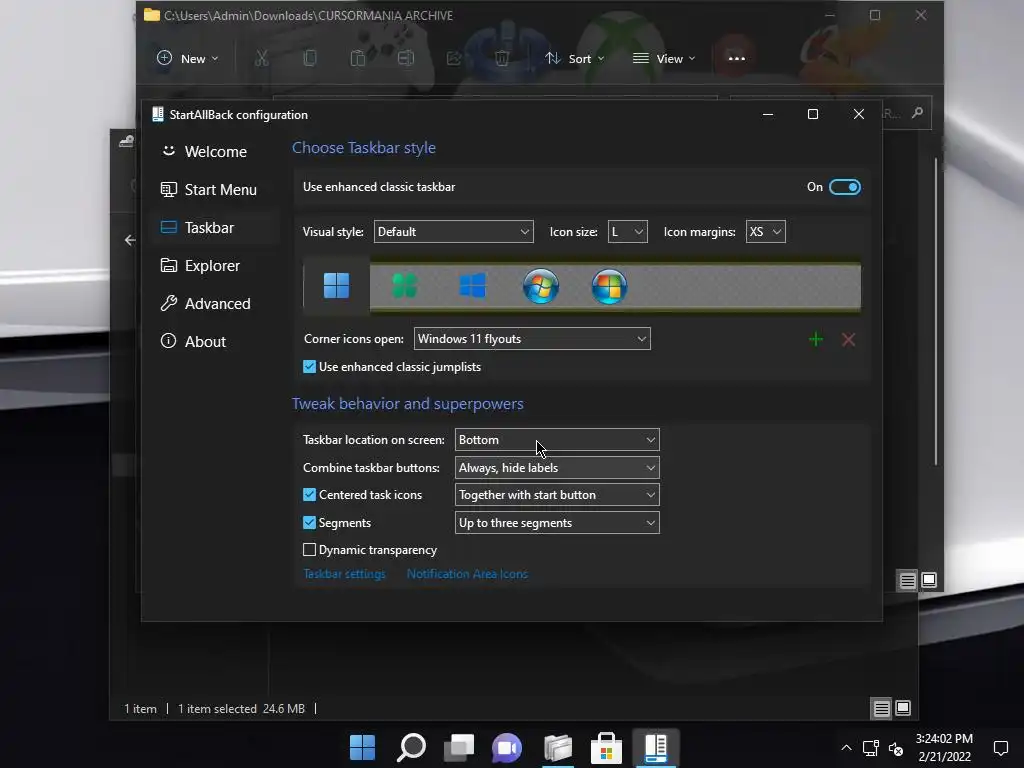
Task: Open File Explorer from the taskbar
Action: coord(558,748)
